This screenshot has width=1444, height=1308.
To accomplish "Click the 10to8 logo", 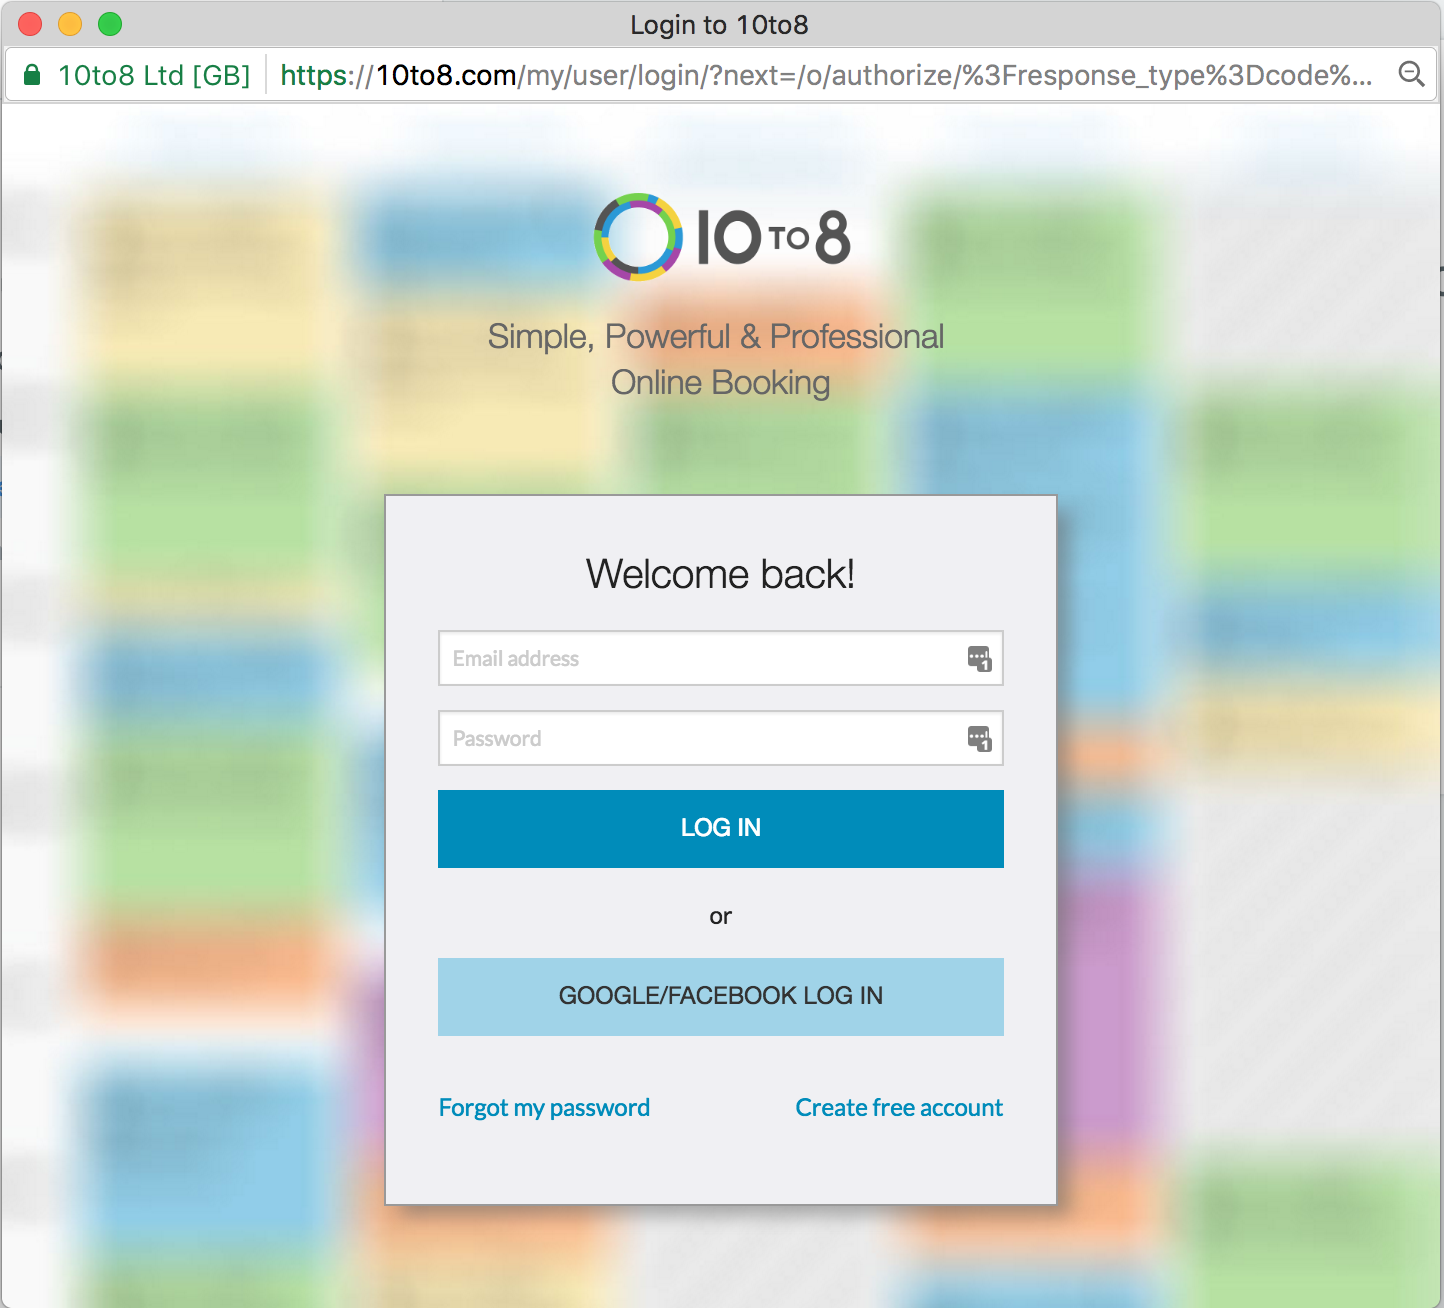I will [721, 237].
